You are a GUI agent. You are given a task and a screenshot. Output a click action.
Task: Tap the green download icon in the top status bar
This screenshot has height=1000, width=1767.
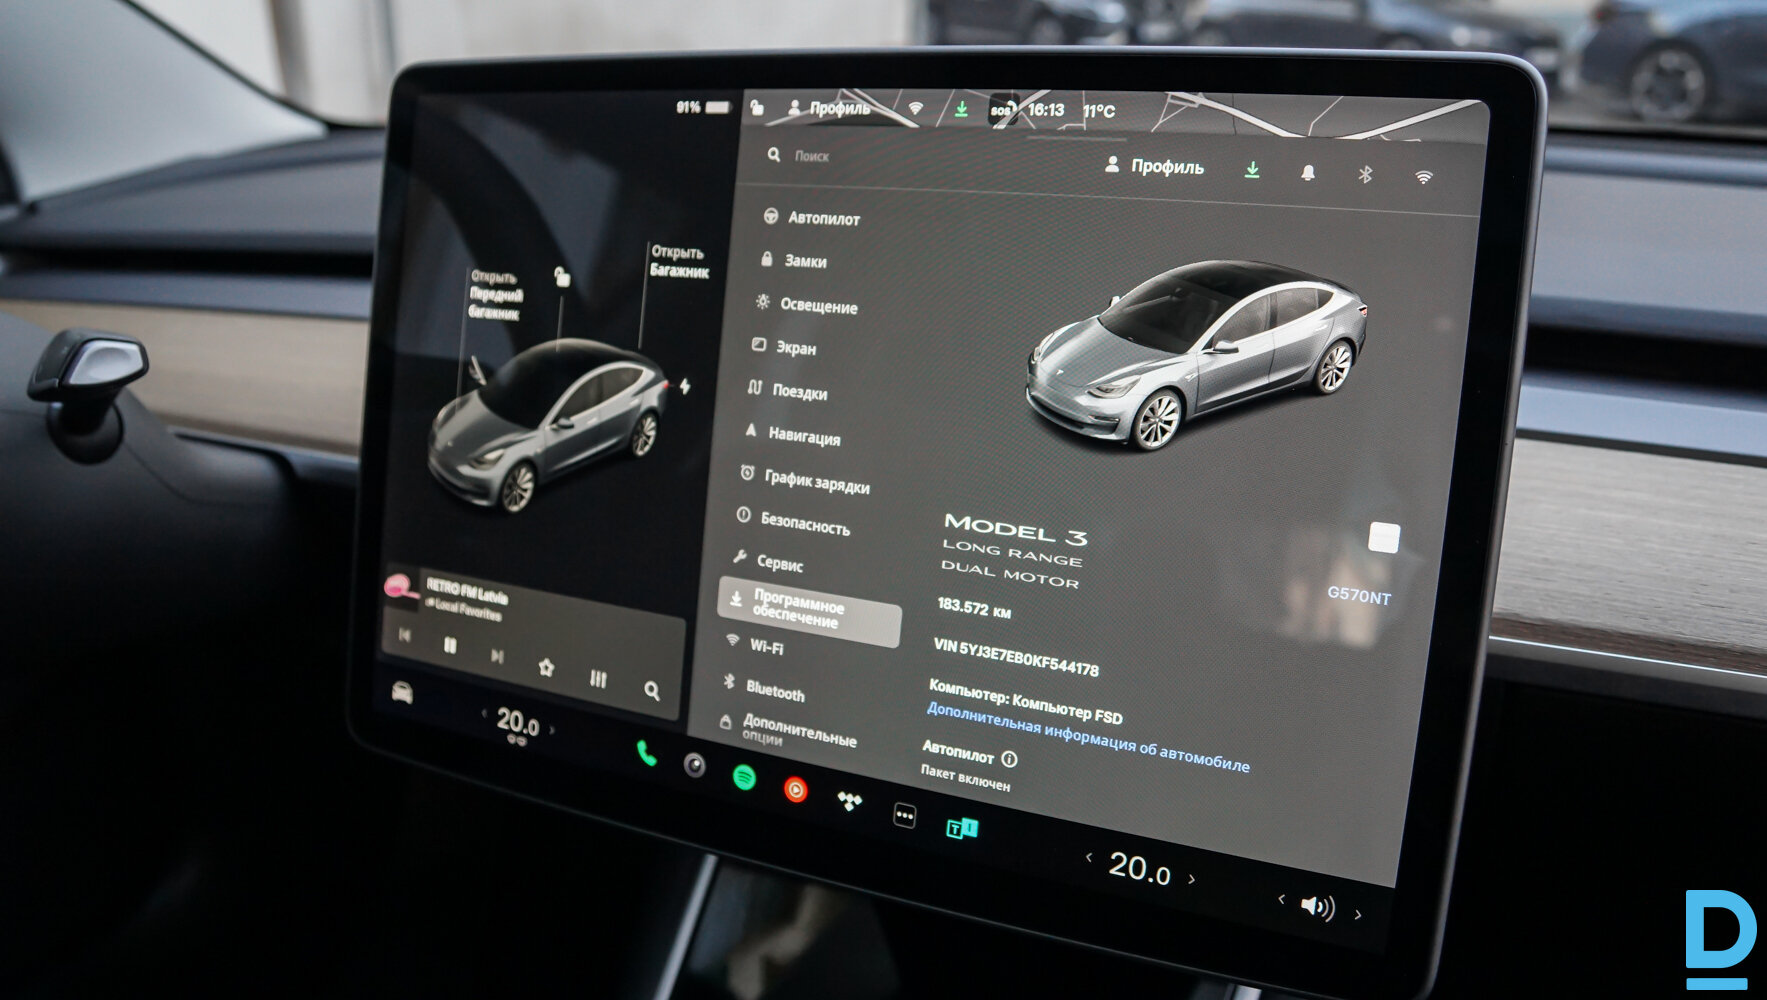point(961,109)
